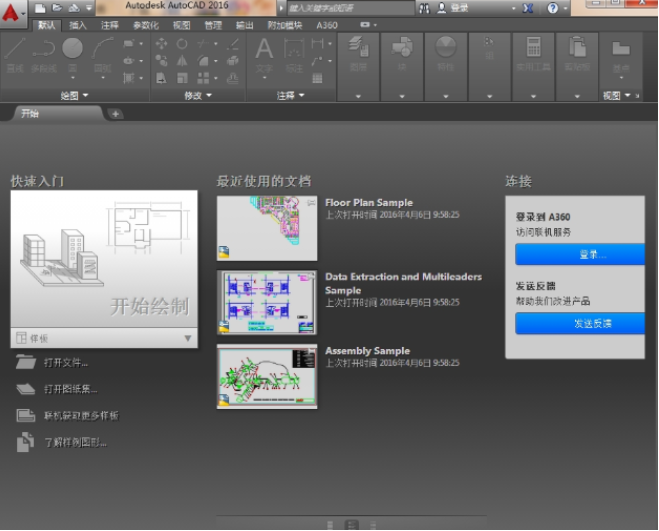Select the Line (直线) tool
Image resolution: width=659 pixels, height=531 pixels.
[x=15, y=55]
